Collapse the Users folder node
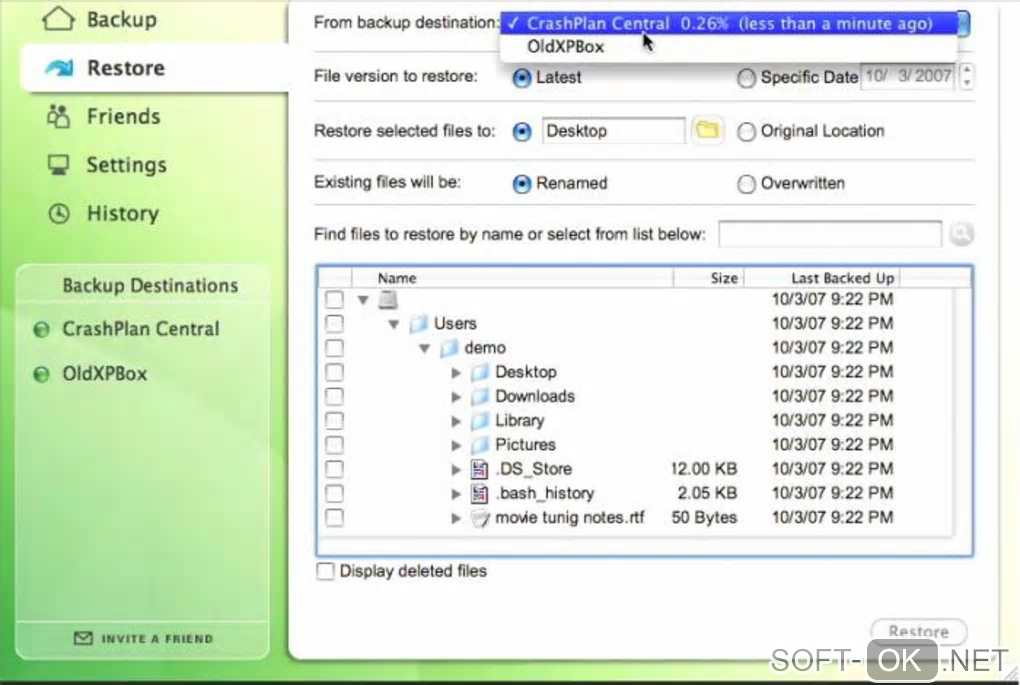This screenshot has width=1020, height=685. (394, 324)
